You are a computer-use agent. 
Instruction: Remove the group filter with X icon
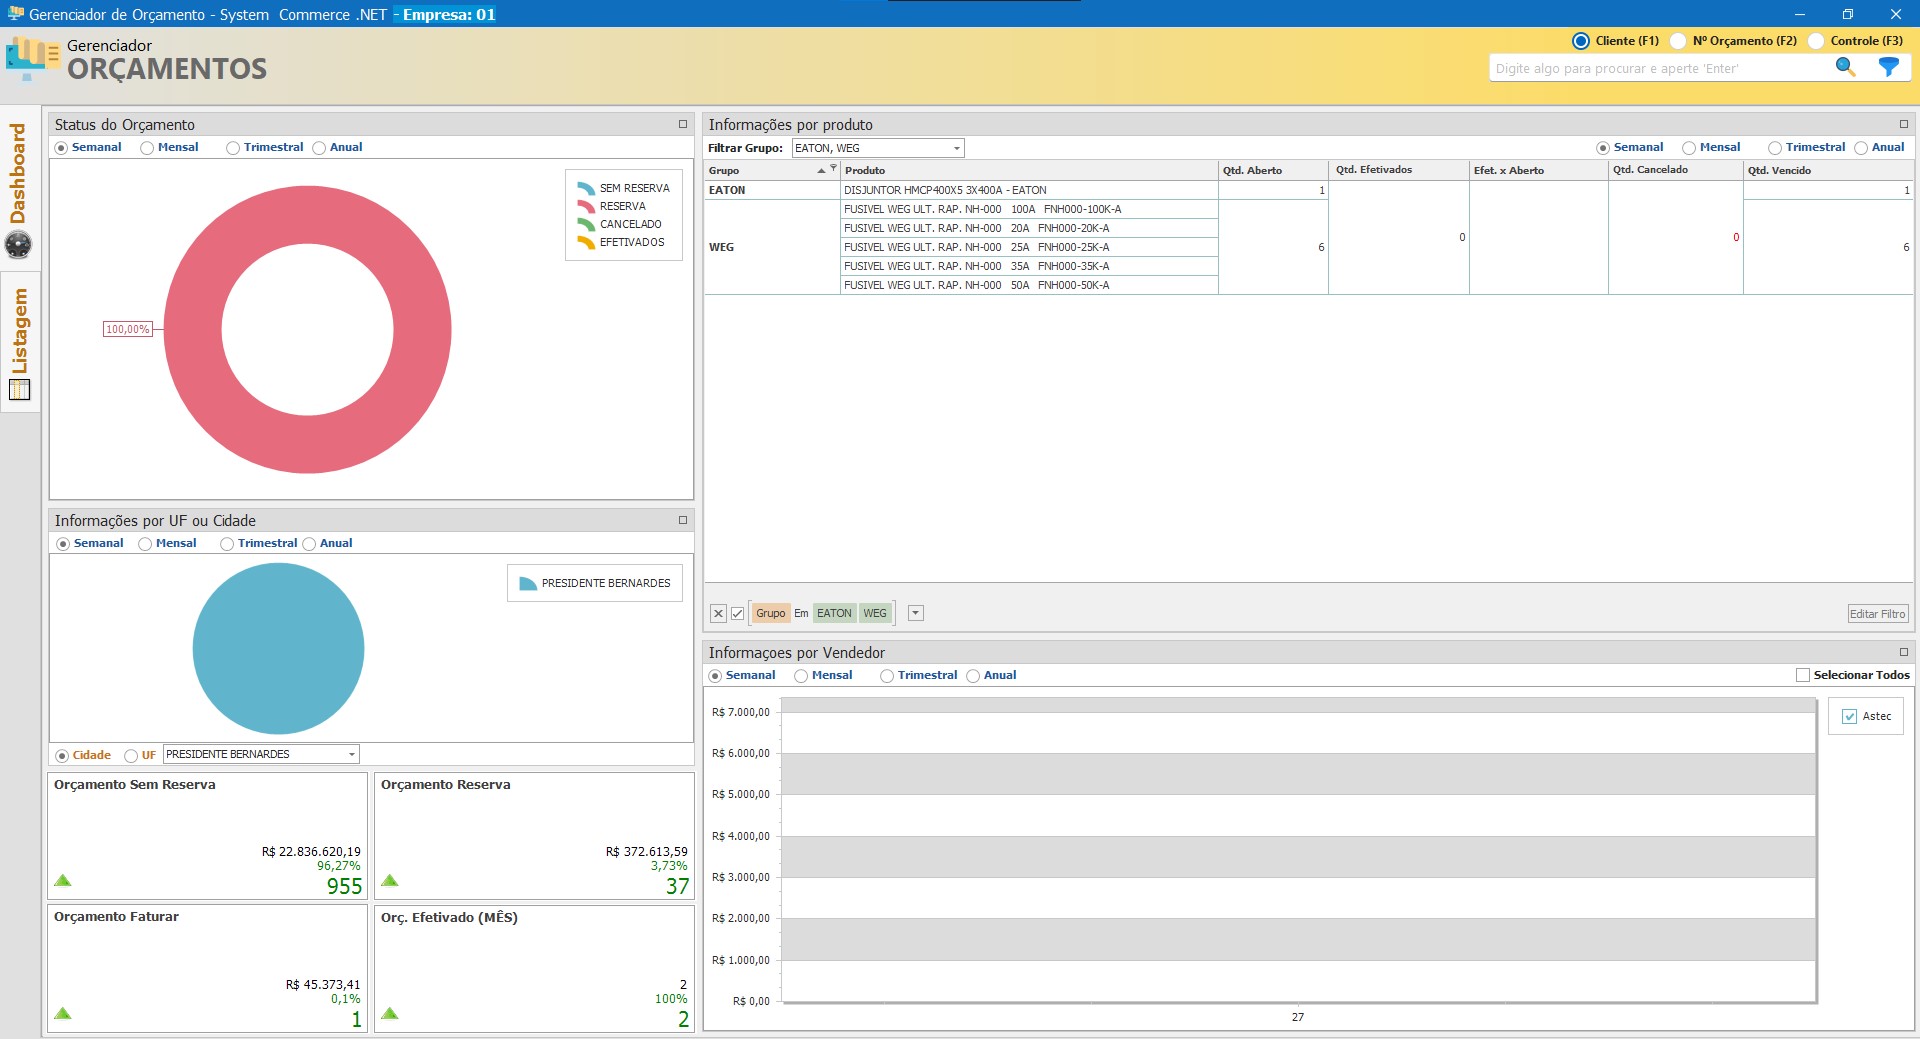tap(718, 614)
